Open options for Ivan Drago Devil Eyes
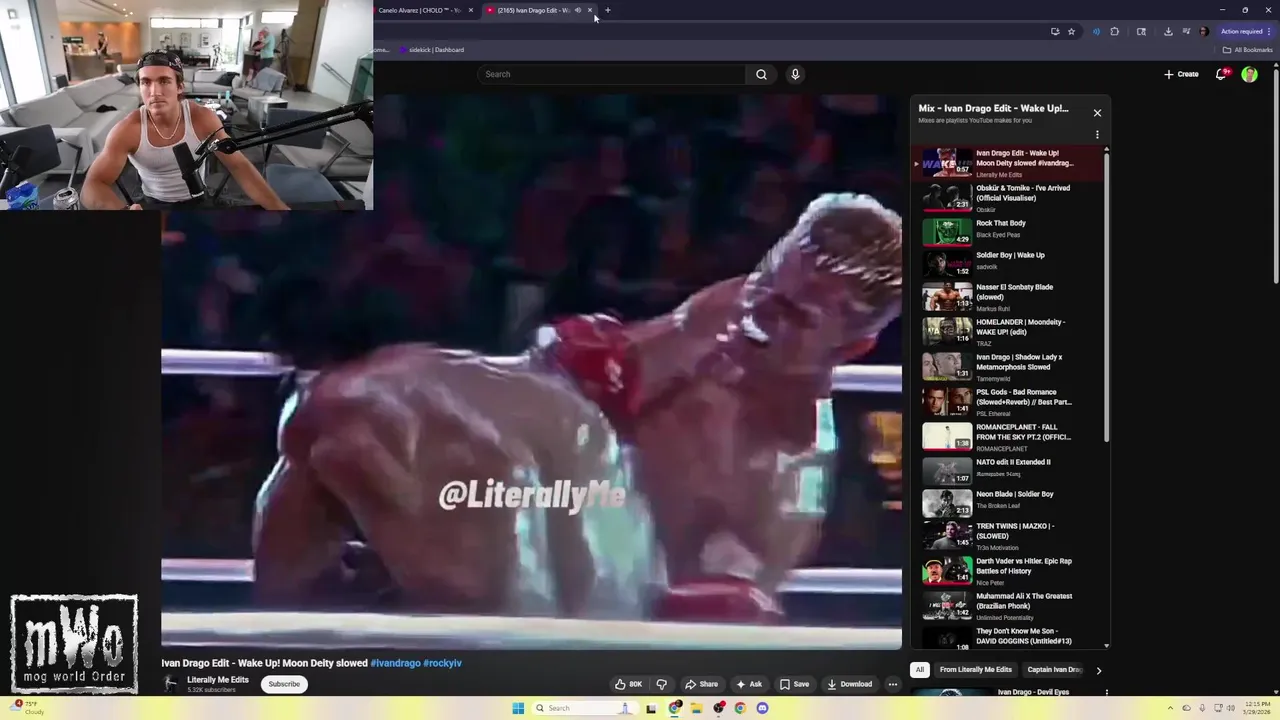Screen dimensions: 1280x720 tap(1106, 692)
